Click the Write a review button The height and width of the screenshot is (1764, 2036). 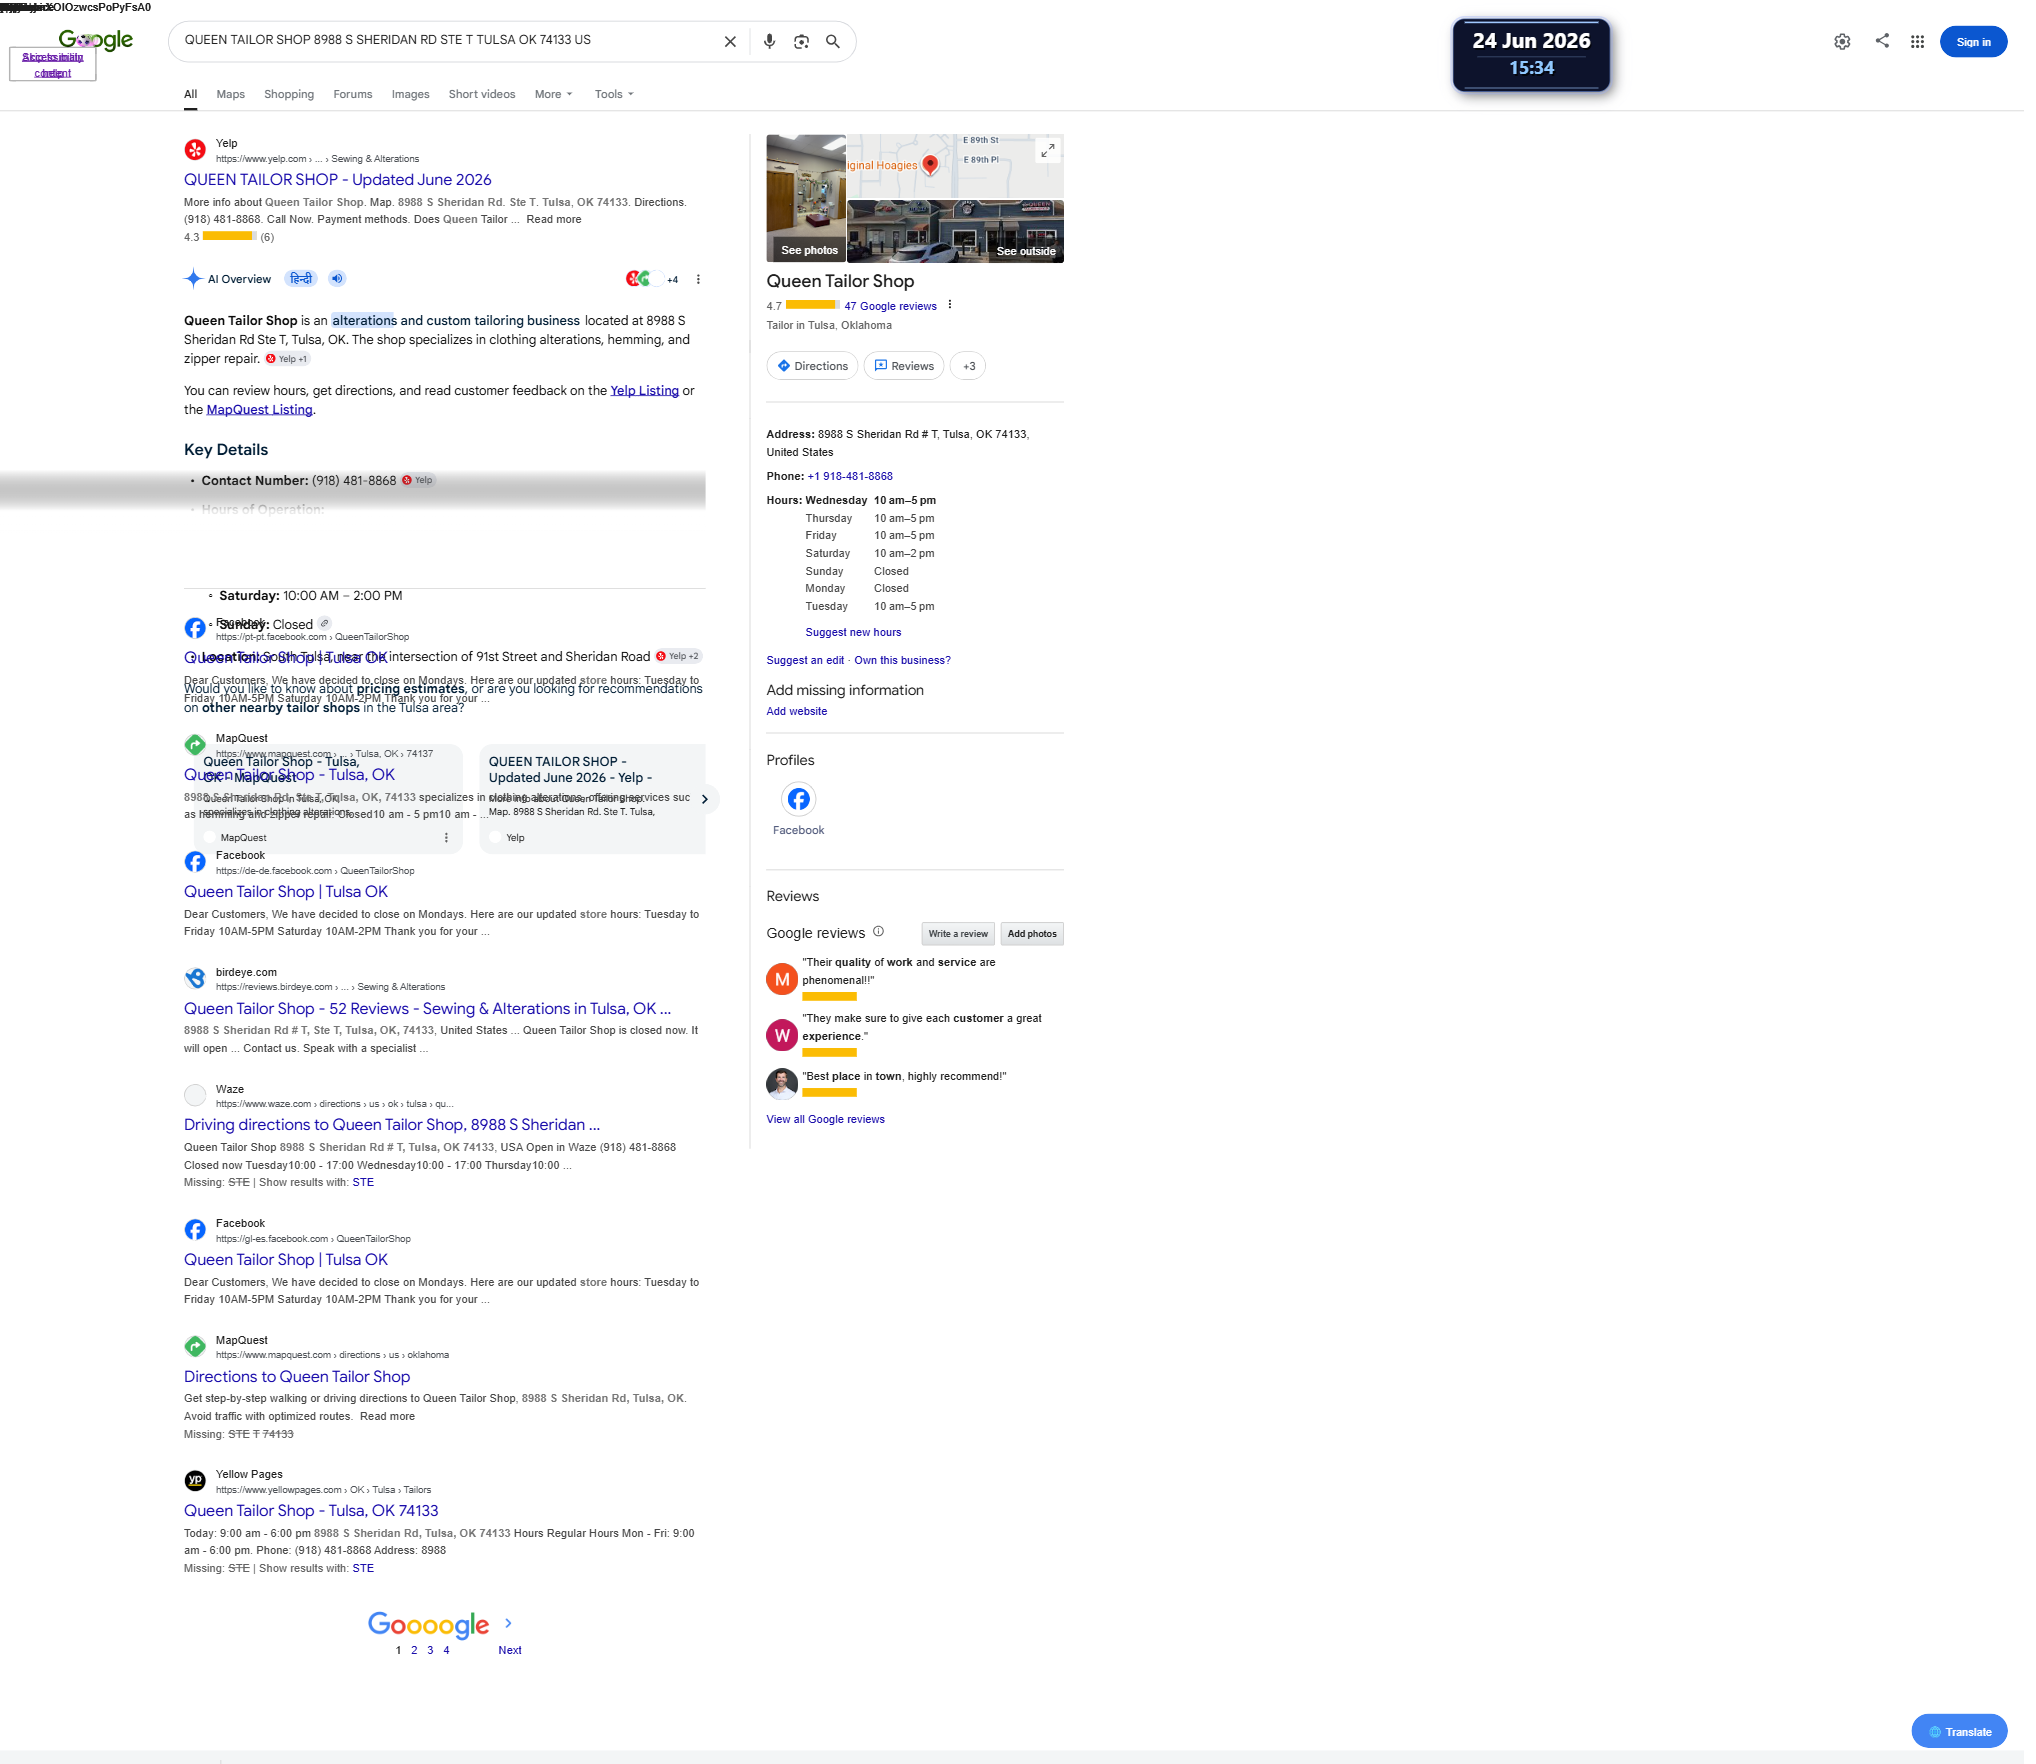click(x=957, y=934)
